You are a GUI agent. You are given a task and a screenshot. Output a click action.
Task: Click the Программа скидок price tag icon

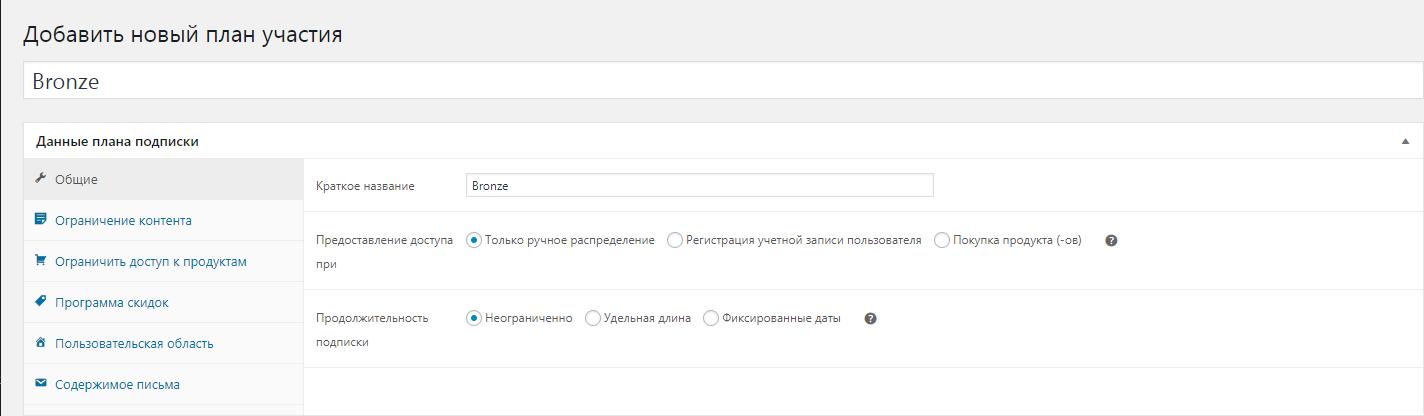[40, 301]
